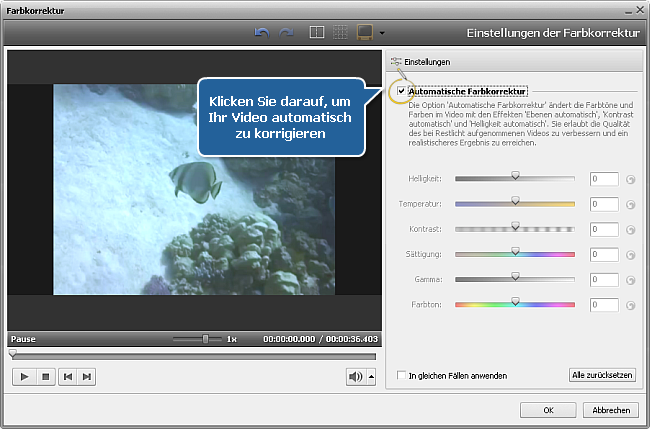The height and width of the screenshot is (429, 650).
Task: Select the split view icon
Action: point(317,33)
